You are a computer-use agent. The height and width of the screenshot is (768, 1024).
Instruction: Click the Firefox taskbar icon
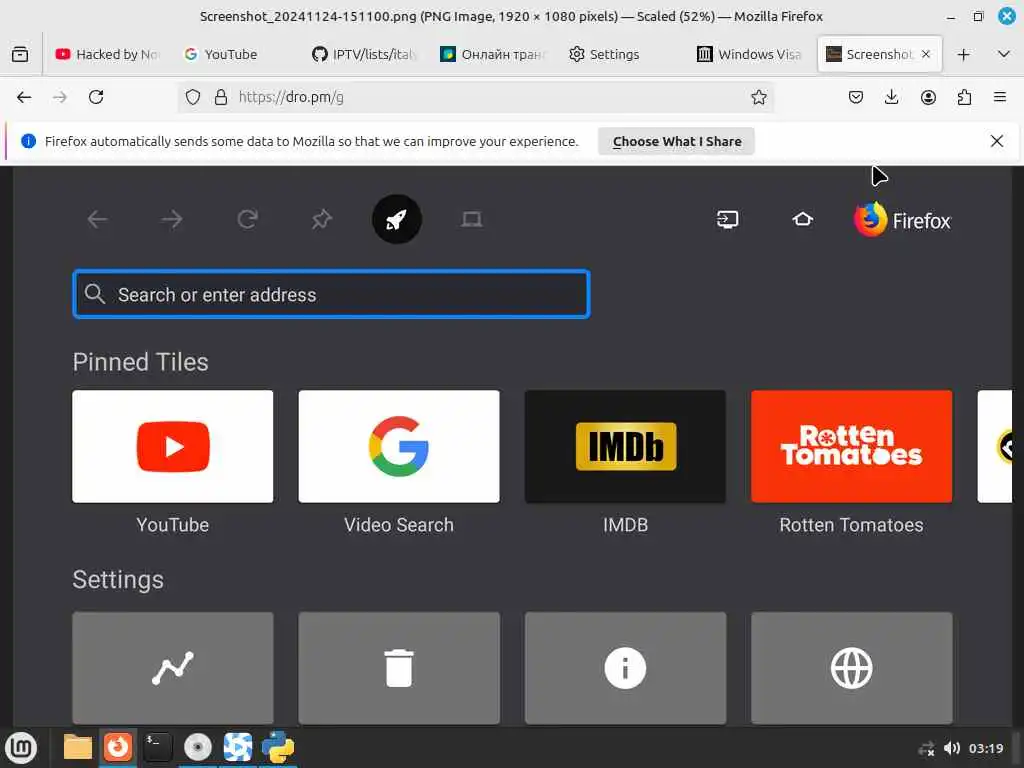(x=118, y=747)
